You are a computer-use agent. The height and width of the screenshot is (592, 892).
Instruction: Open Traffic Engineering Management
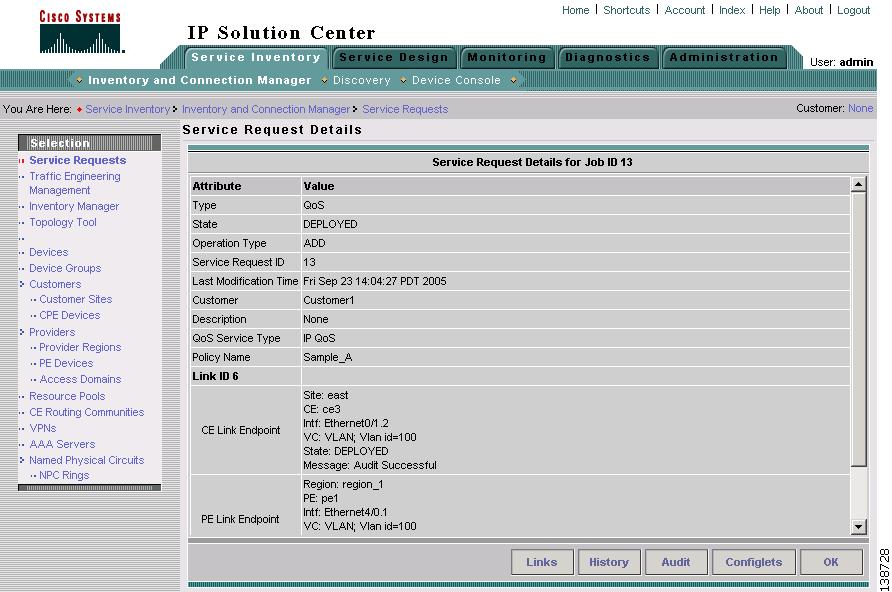click(x=75, y=183)
